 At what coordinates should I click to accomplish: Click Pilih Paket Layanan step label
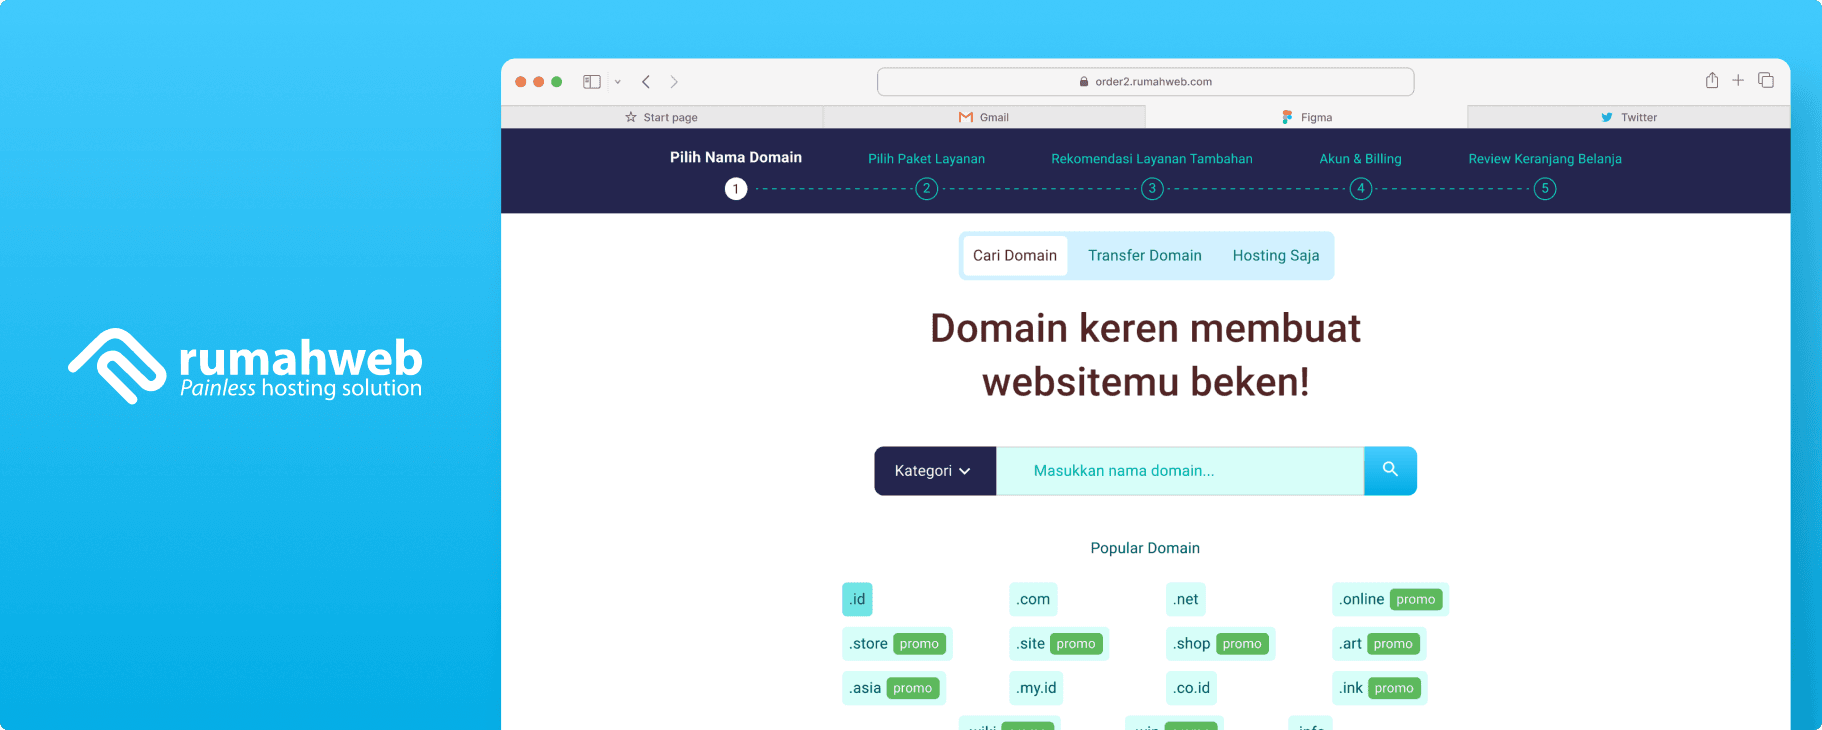(926, 159)
